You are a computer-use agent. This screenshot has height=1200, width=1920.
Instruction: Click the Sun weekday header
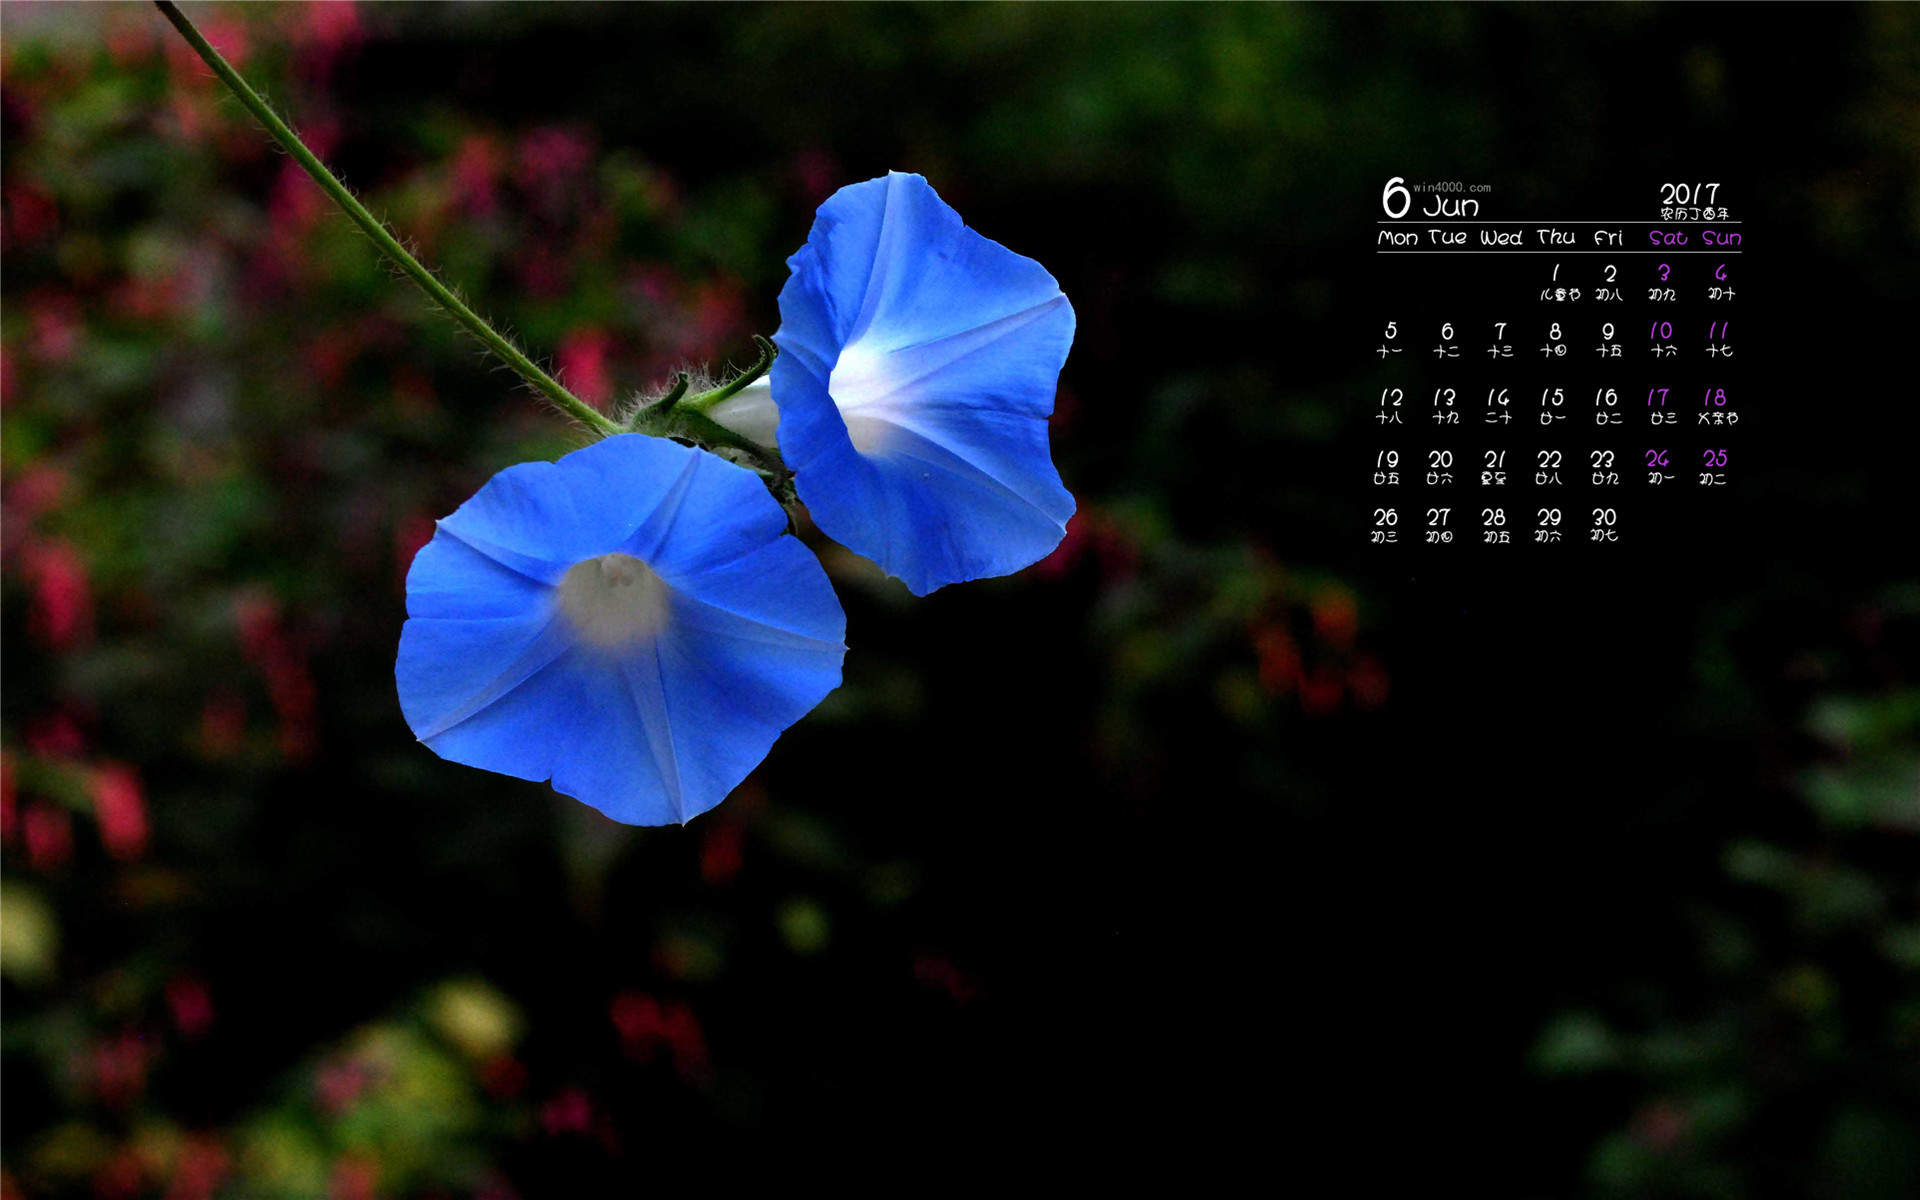(1722, 238)
